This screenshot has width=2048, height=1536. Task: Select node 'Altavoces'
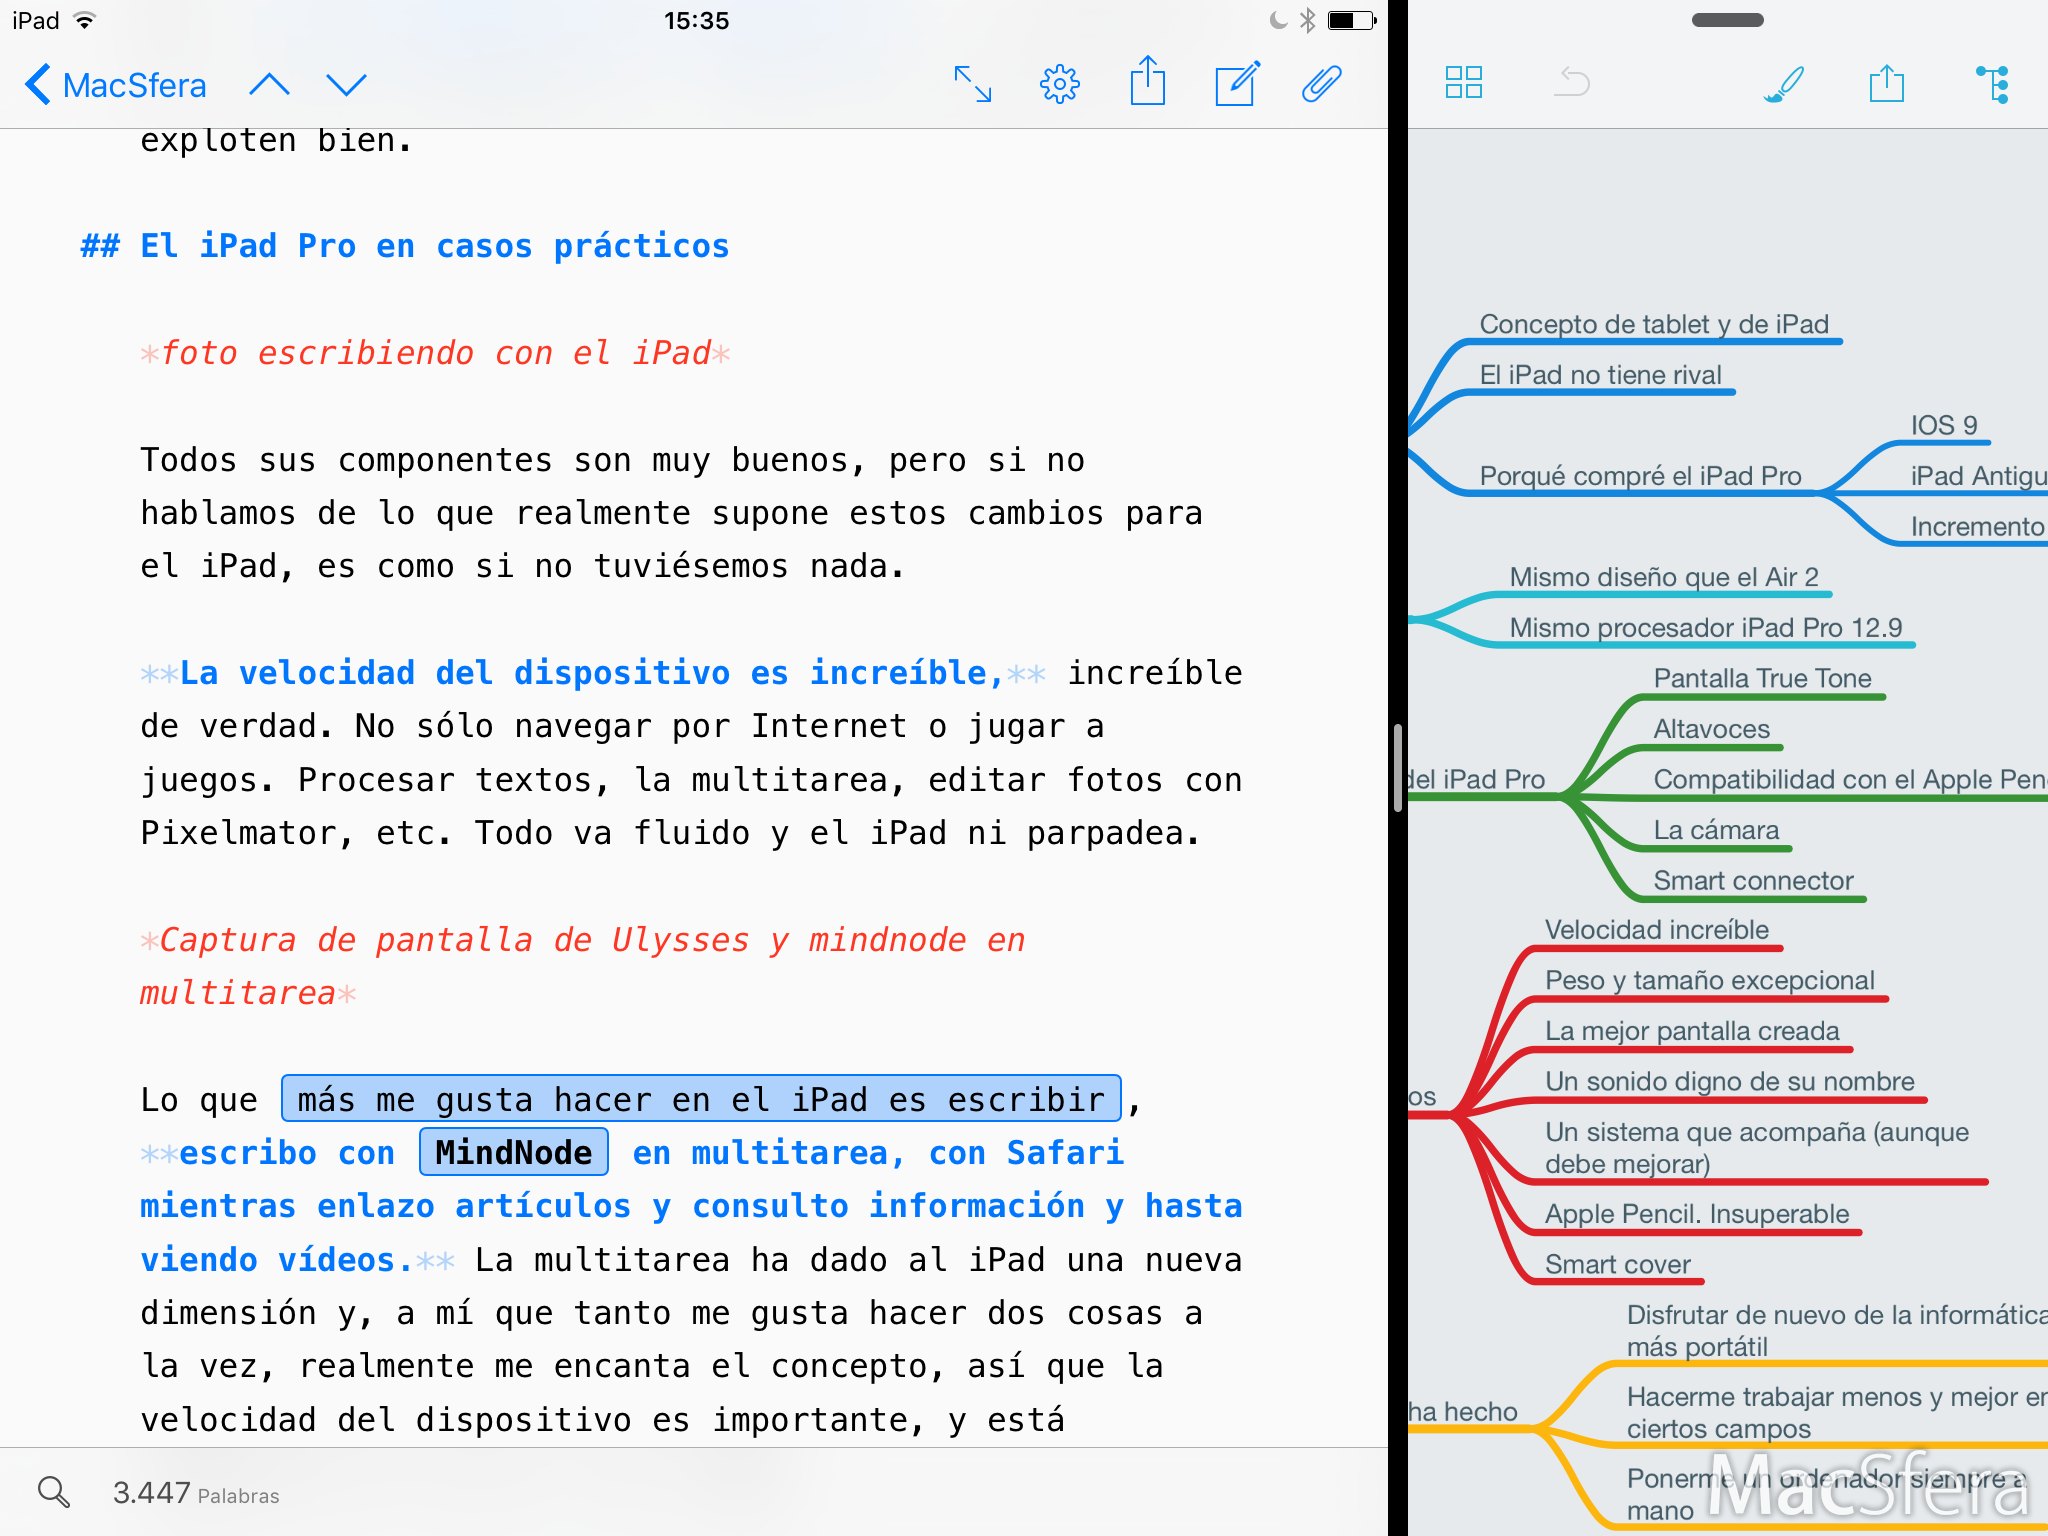click(1711, 729)
